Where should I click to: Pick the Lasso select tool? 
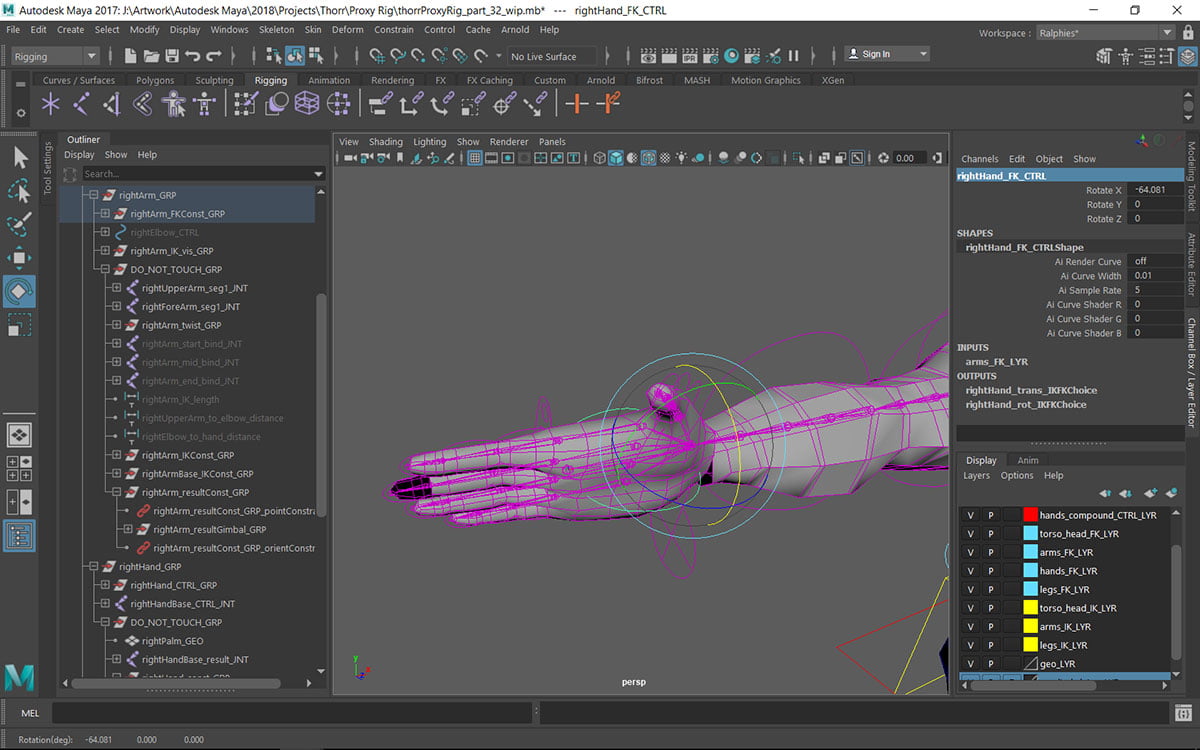click(19, 191)
